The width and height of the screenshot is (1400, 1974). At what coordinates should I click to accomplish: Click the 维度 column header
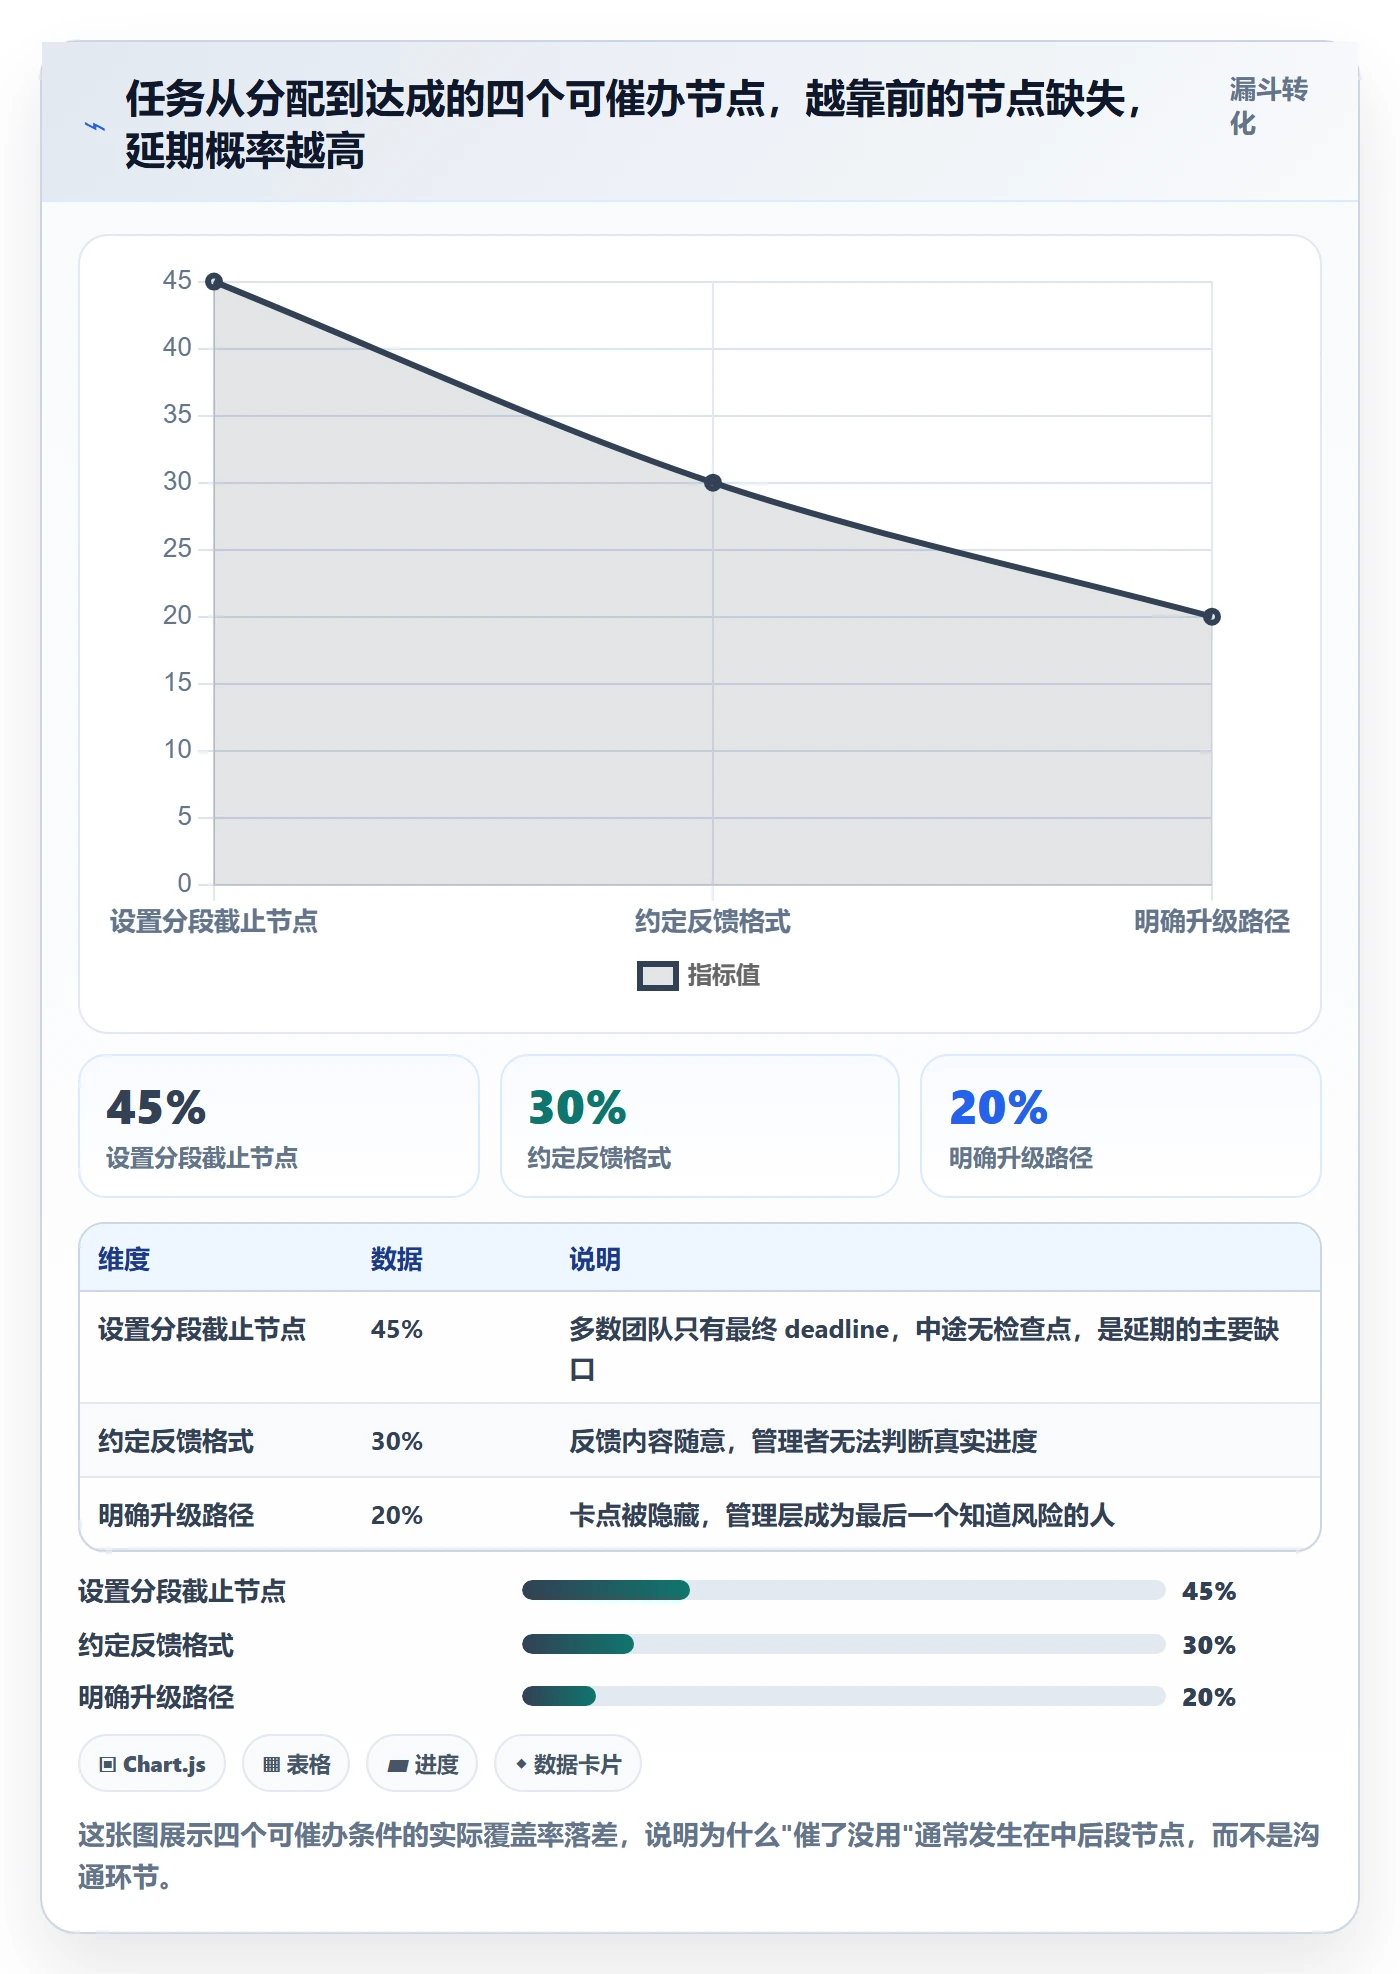(124, 1259)
